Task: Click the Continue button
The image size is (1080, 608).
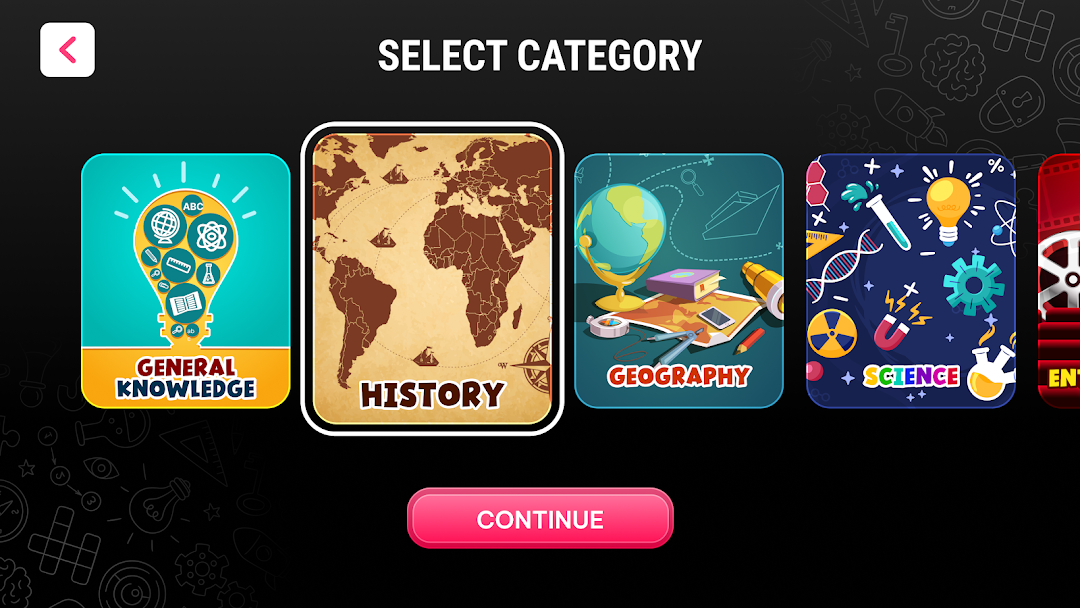Action: (540, 518)
